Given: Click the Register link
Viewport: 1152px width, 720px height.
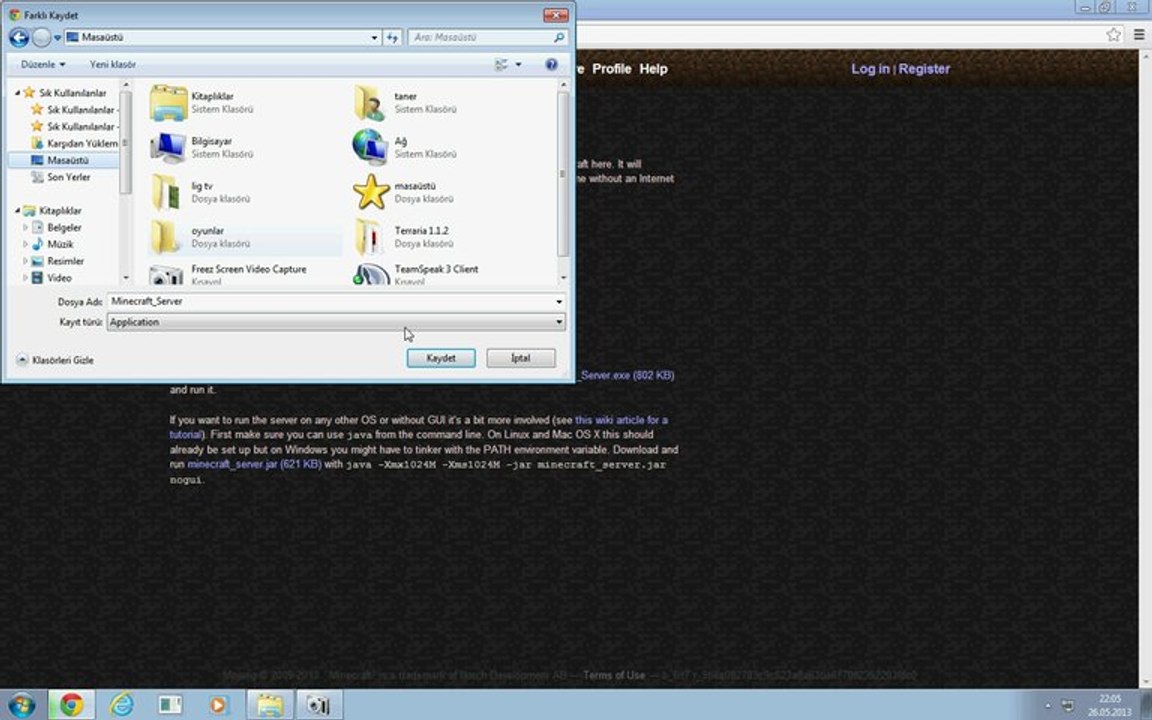Looking at the screenshot, I should (x=924, y=68).
